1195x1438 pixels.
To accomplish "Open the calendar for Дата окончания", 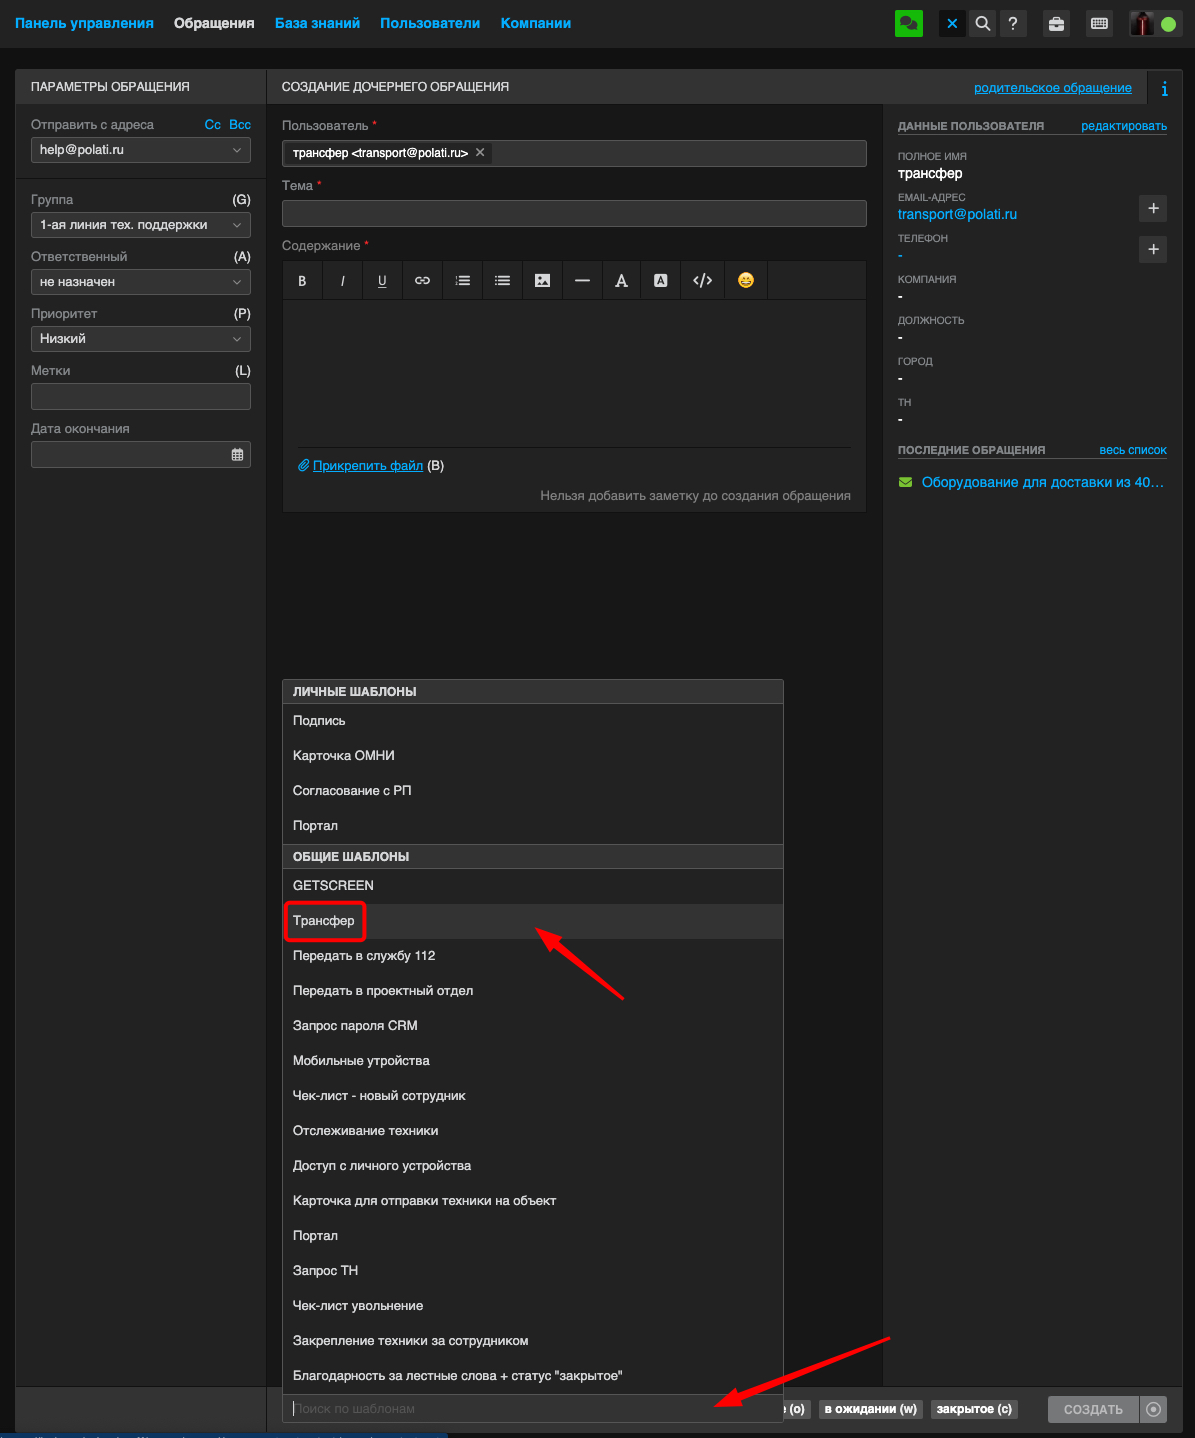I will (x=237, y=455).
